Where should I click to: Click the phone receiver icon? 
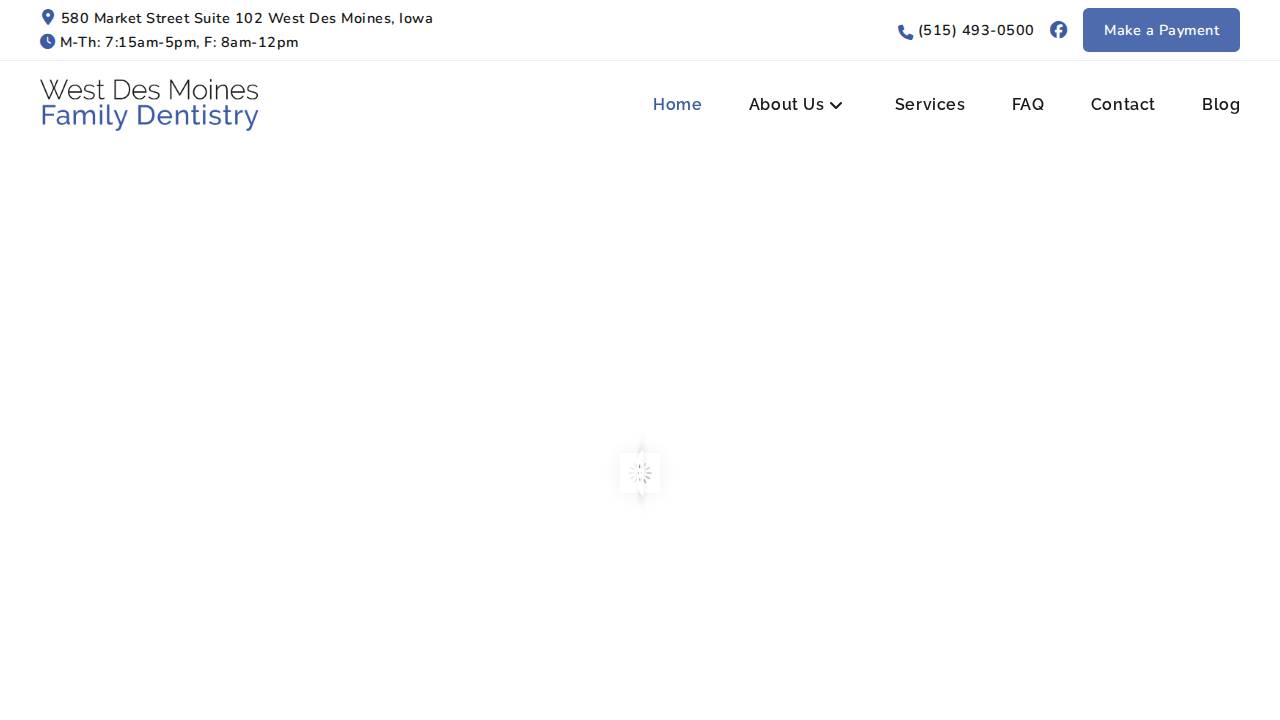coord(904,31)
